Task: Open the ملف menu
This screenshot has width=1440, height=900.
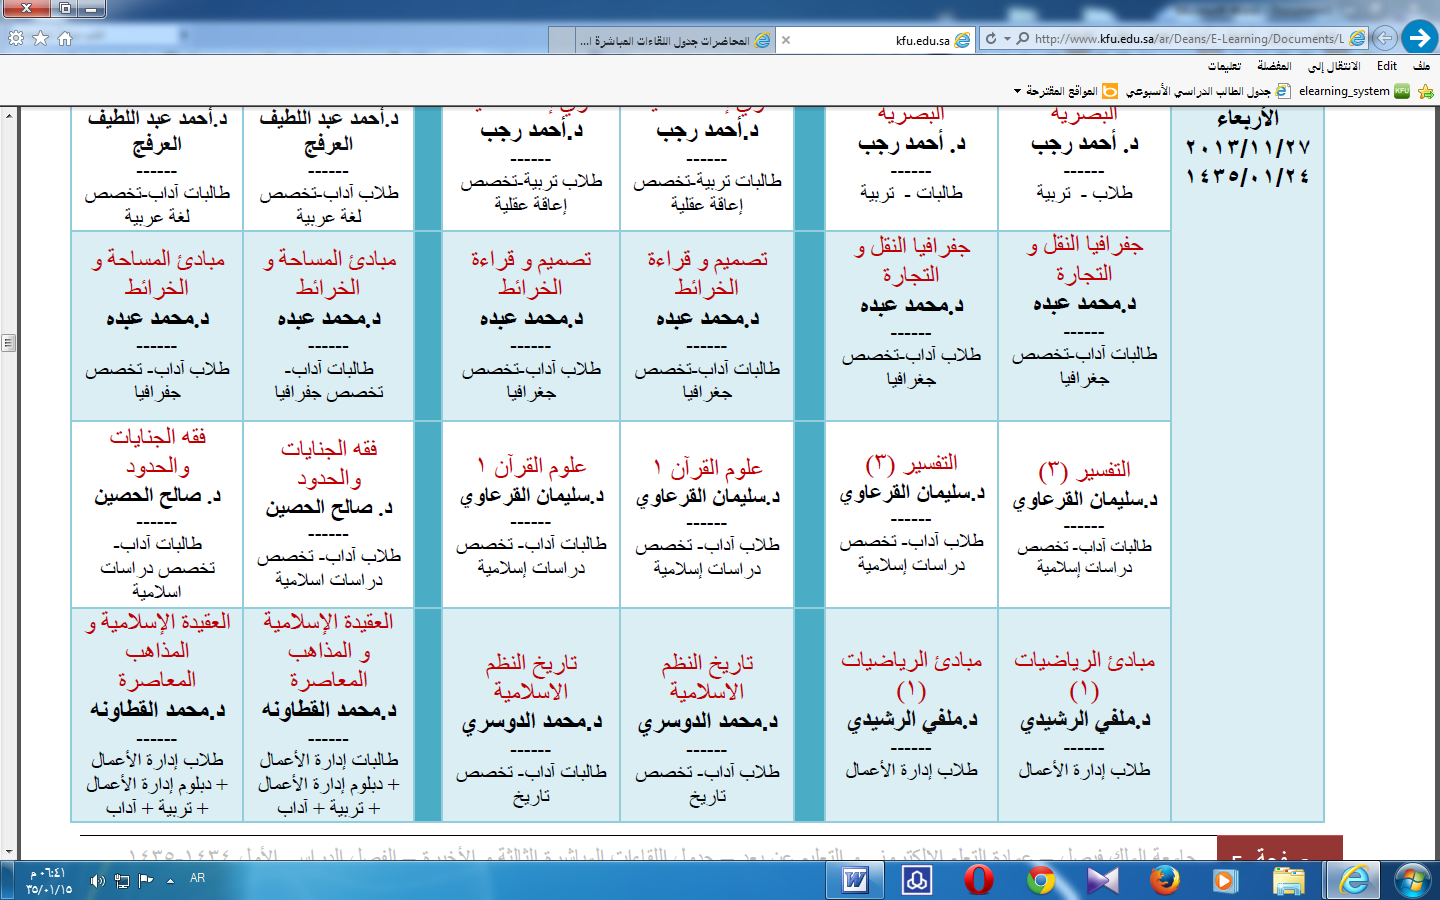Action: tap(1421, 66)
